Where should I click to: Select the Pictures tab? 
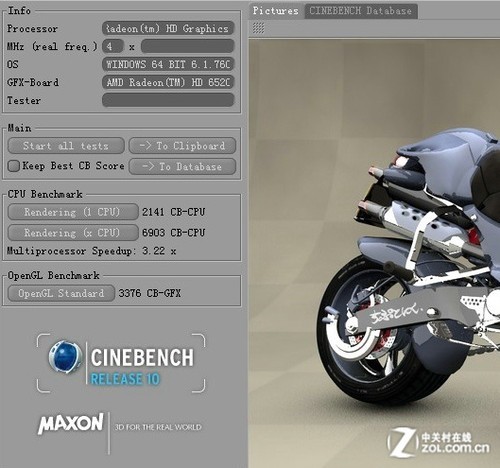click(x=275, y=11)
